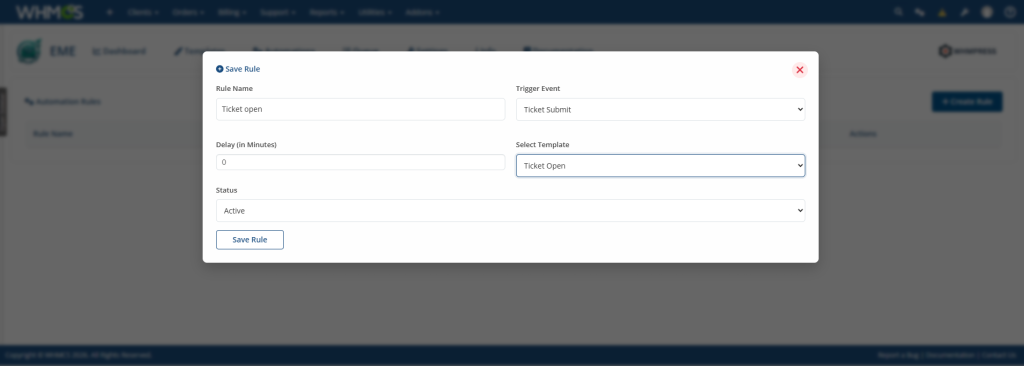This screenshot has width=1024, height=366.
Task: Click the Delay (in Minutes) field
Action: point(360,162)
